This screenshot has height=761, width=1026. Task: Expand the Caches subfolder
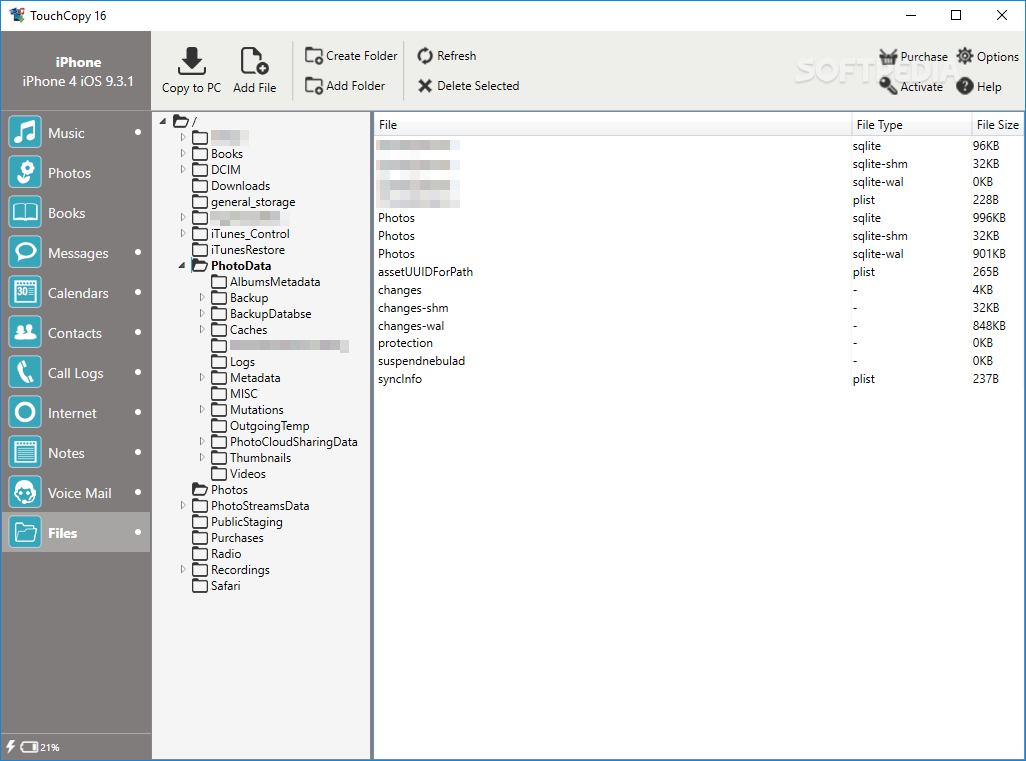[202, 329]
